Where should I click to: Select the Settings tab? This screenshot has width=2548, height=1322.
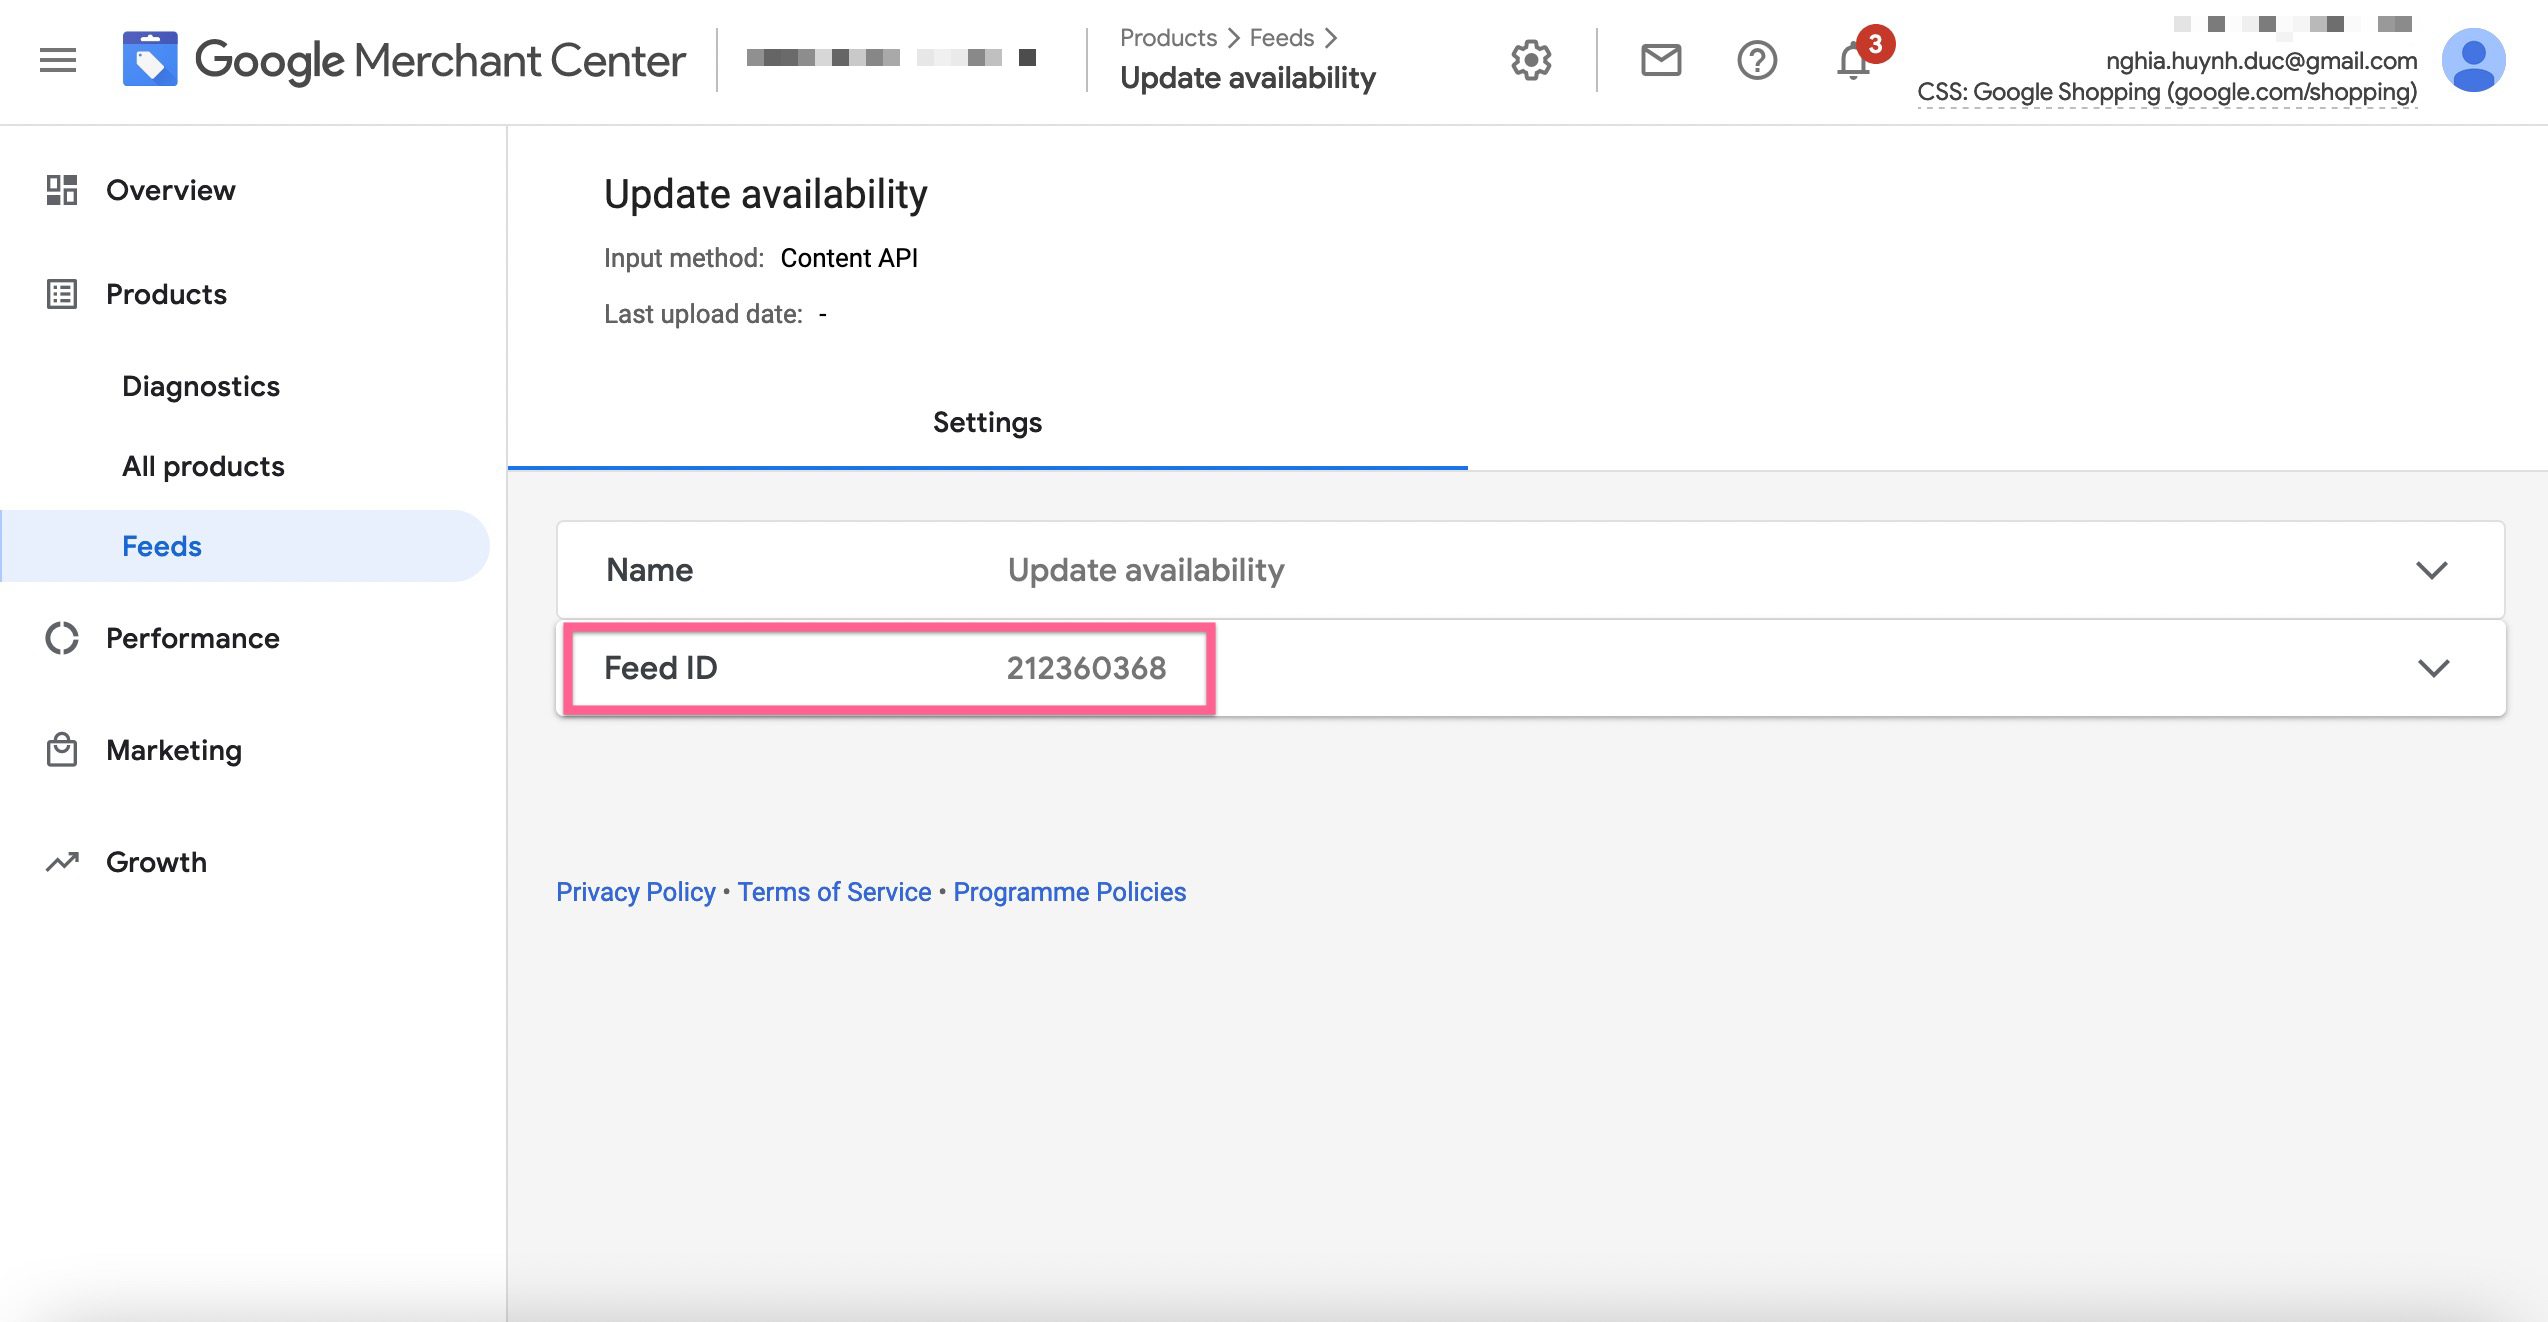coord(987,423)
